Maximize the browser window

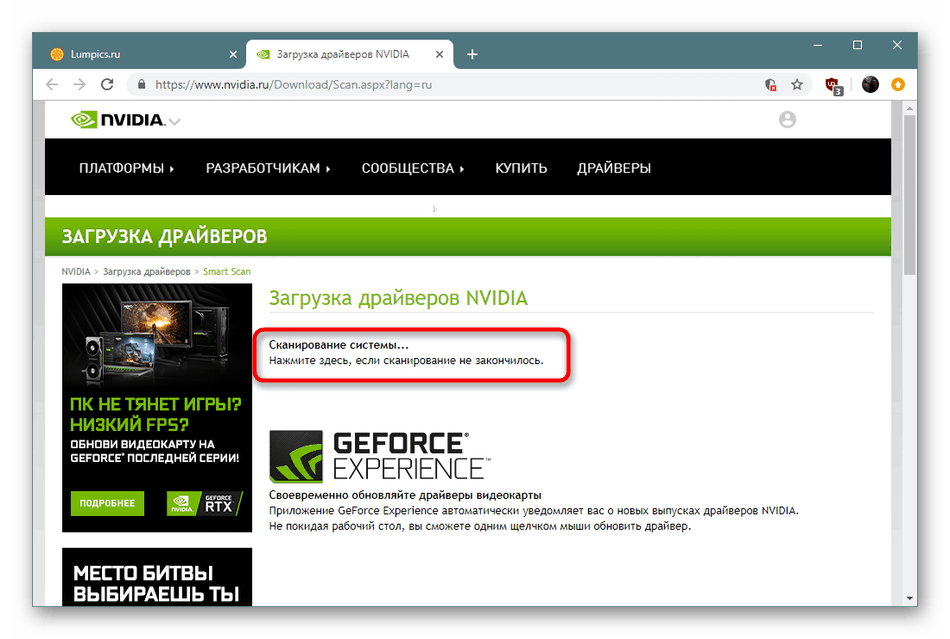point(857,45)
